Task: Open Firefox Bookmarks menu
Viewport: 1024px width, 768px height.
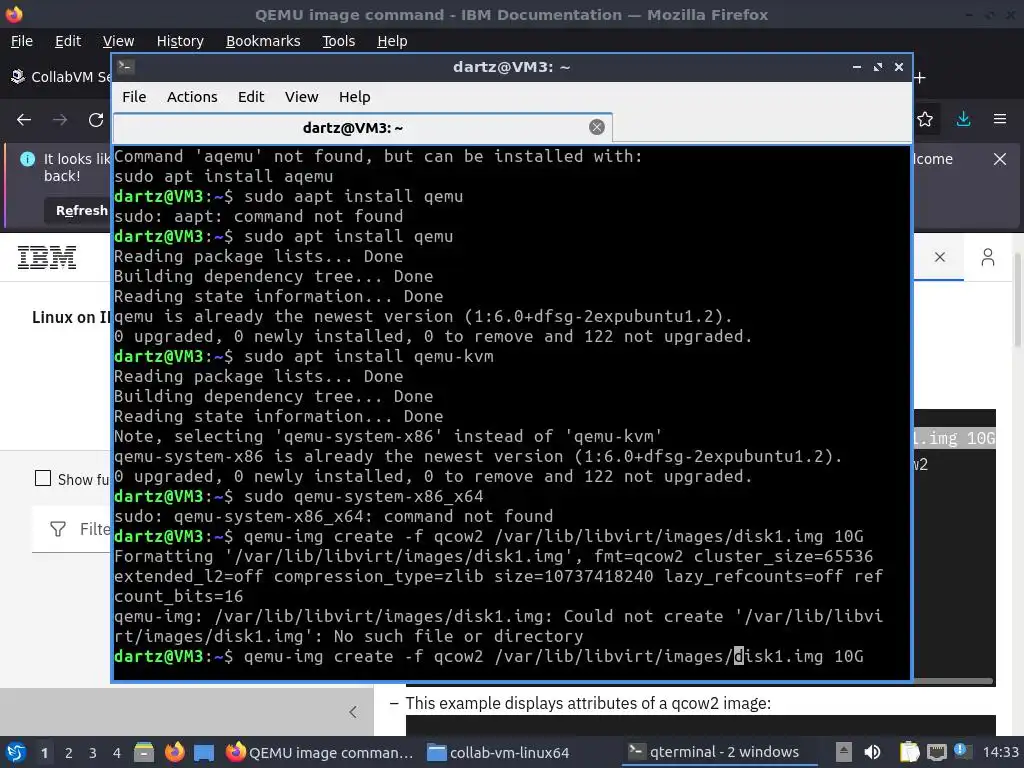Action: (263, 41)
